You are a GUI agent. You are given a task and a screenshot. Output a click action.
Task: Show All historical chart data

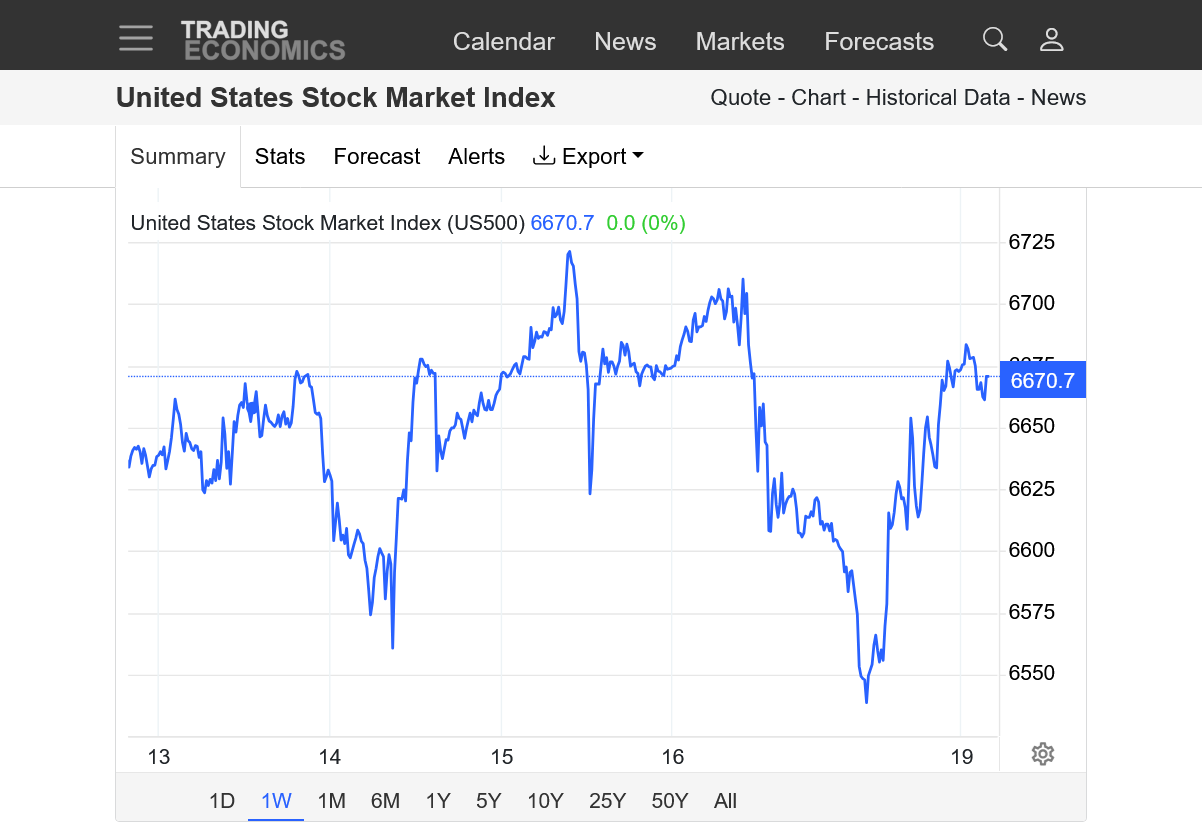click(725, 801)
